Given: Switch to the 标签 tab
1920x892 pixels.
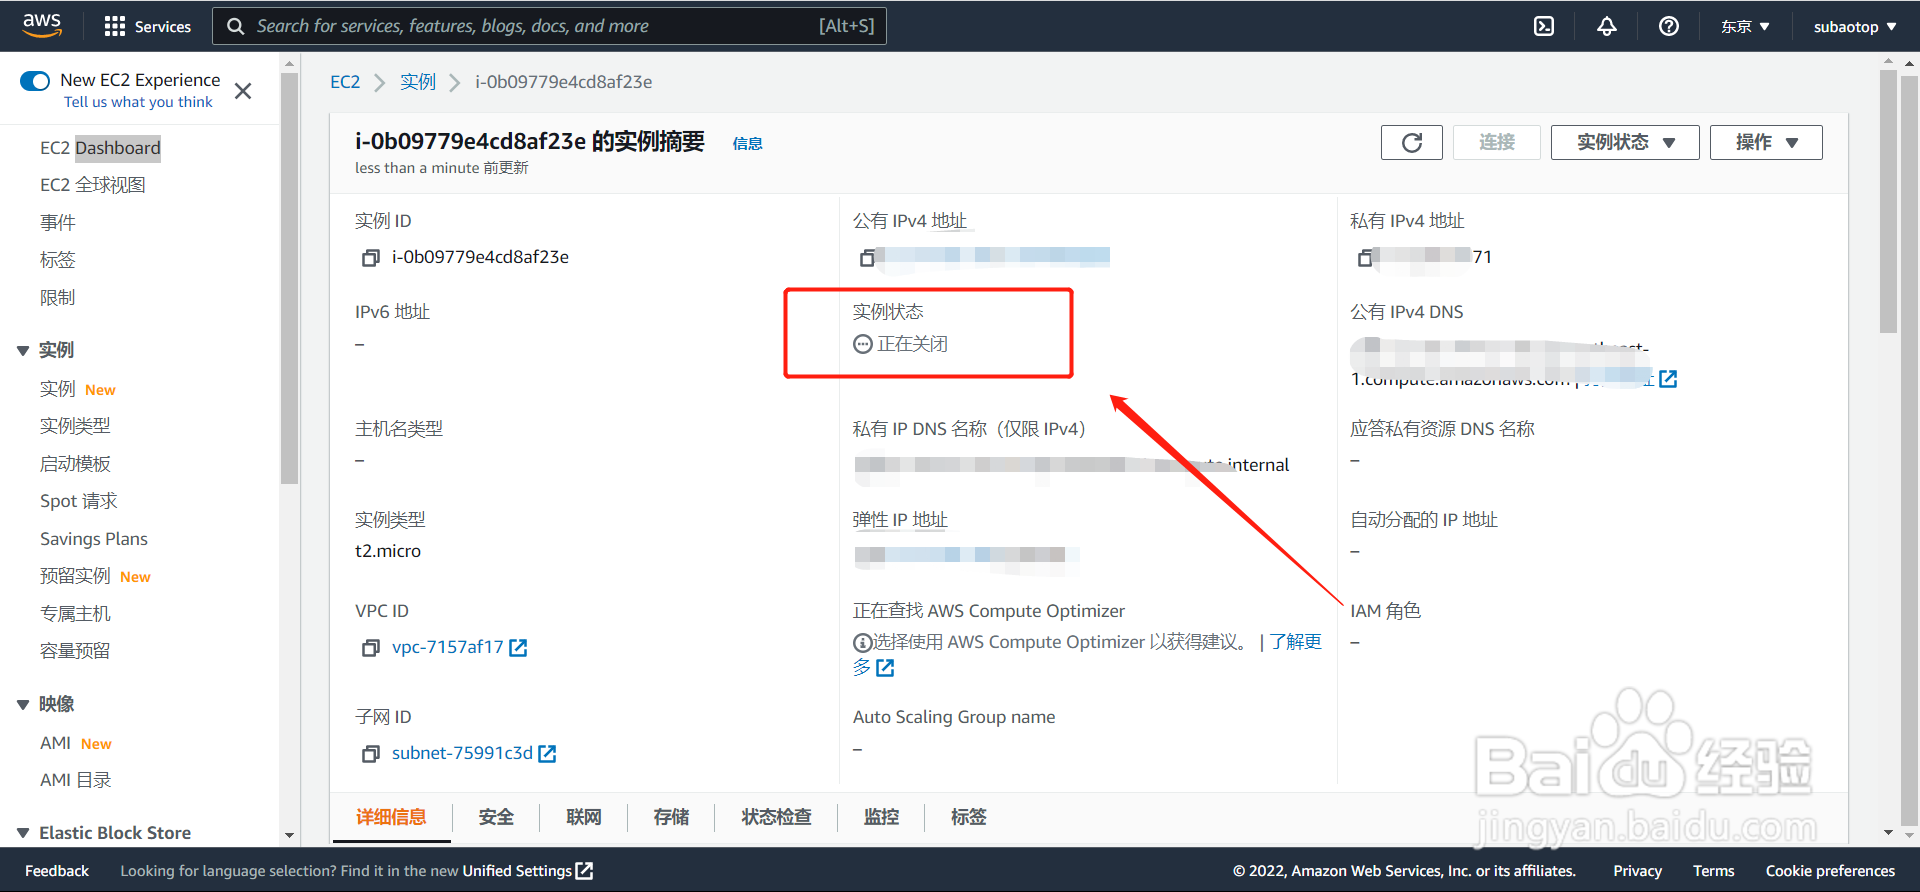Looking at the screenshot, I should pyautogui.click(x=968, y=817).
